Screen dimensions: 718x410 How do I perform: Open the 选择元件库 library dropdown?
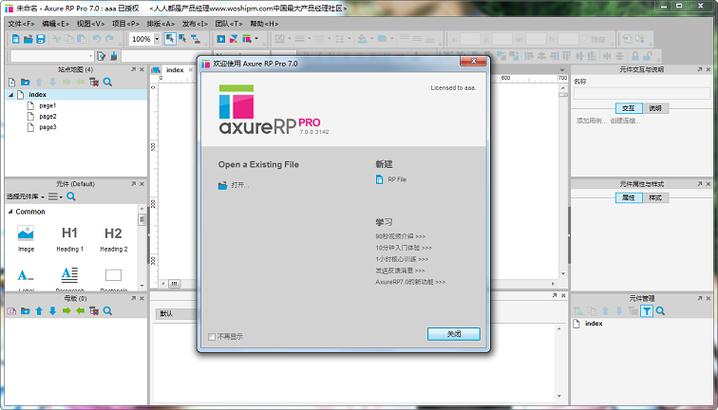tap(26, 197)
